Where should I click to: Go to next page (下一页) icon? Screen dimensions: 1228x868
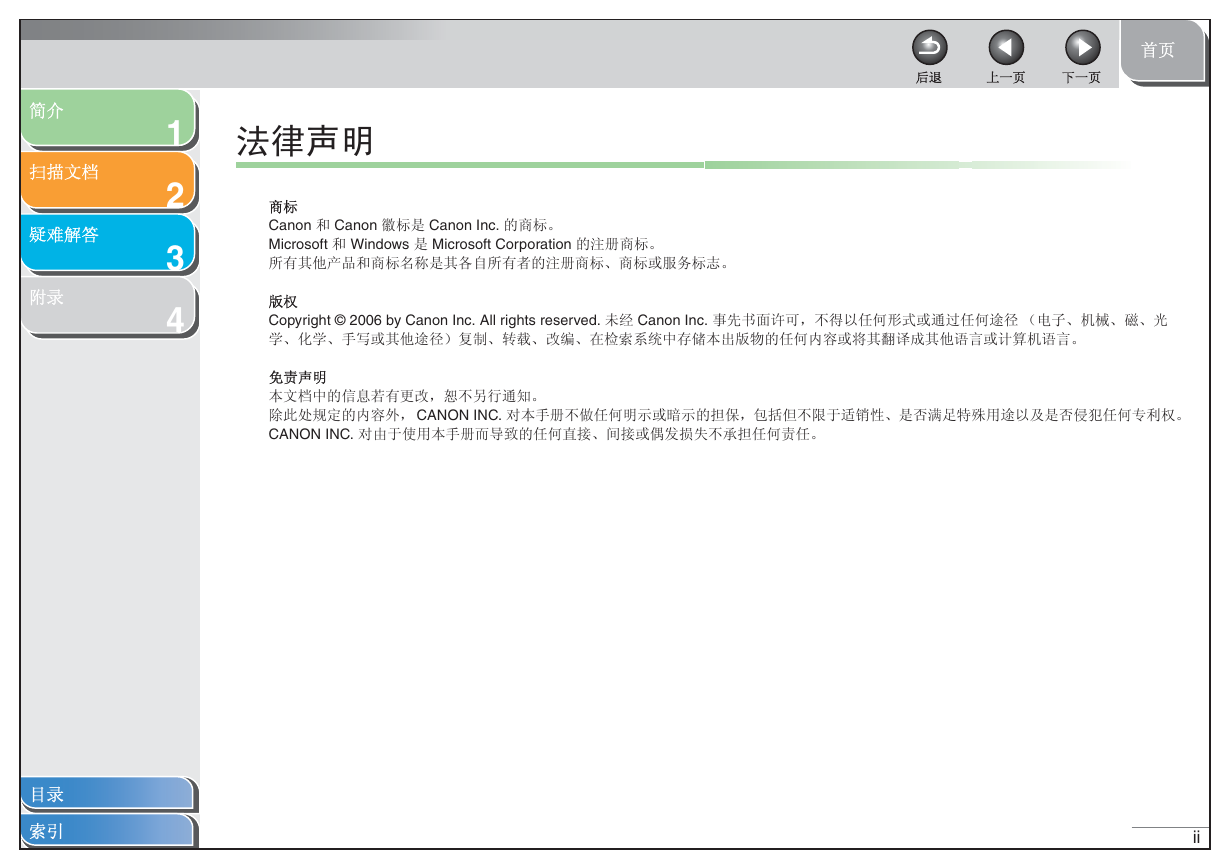click(1082, 47)
